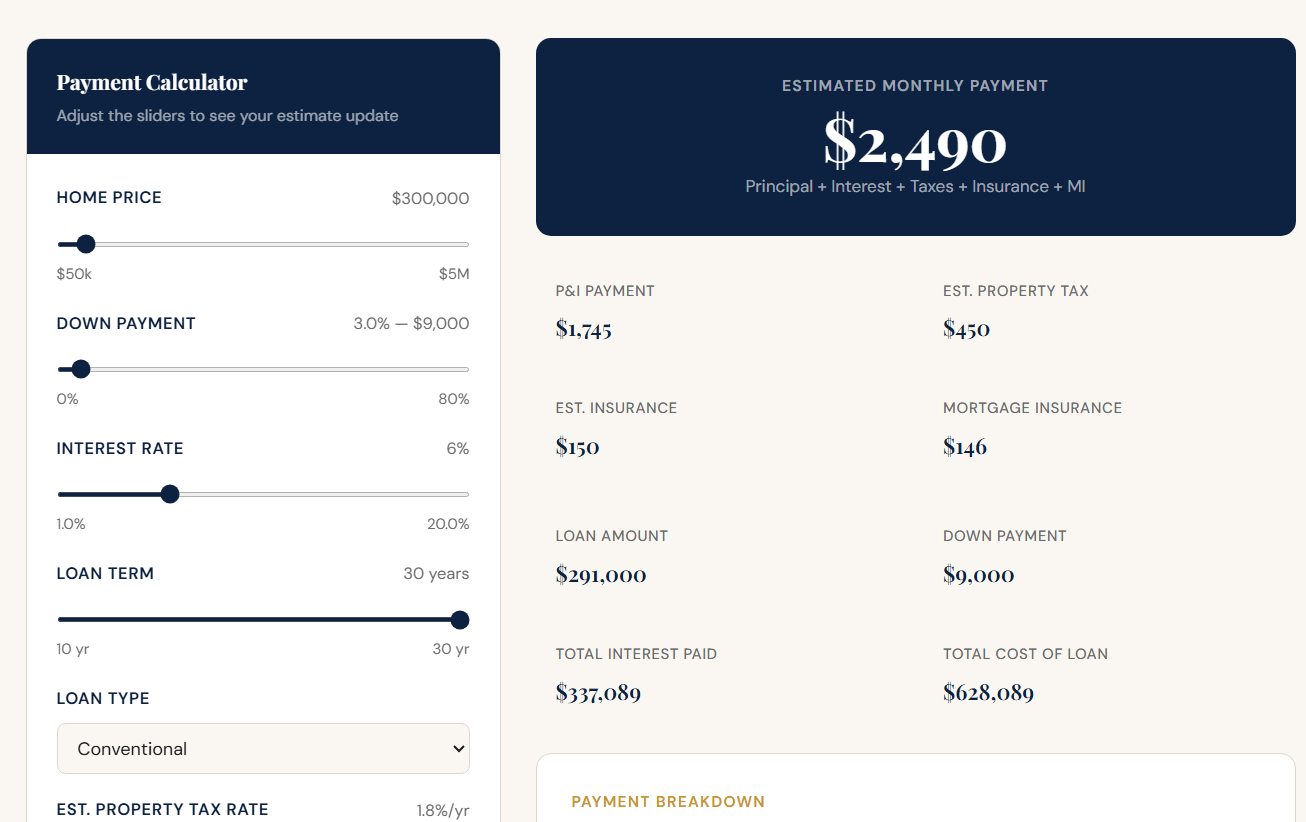Viewport: 1306px width, 822px height.
Task: Click the Home Price slider handle
Action: [86, 244]
